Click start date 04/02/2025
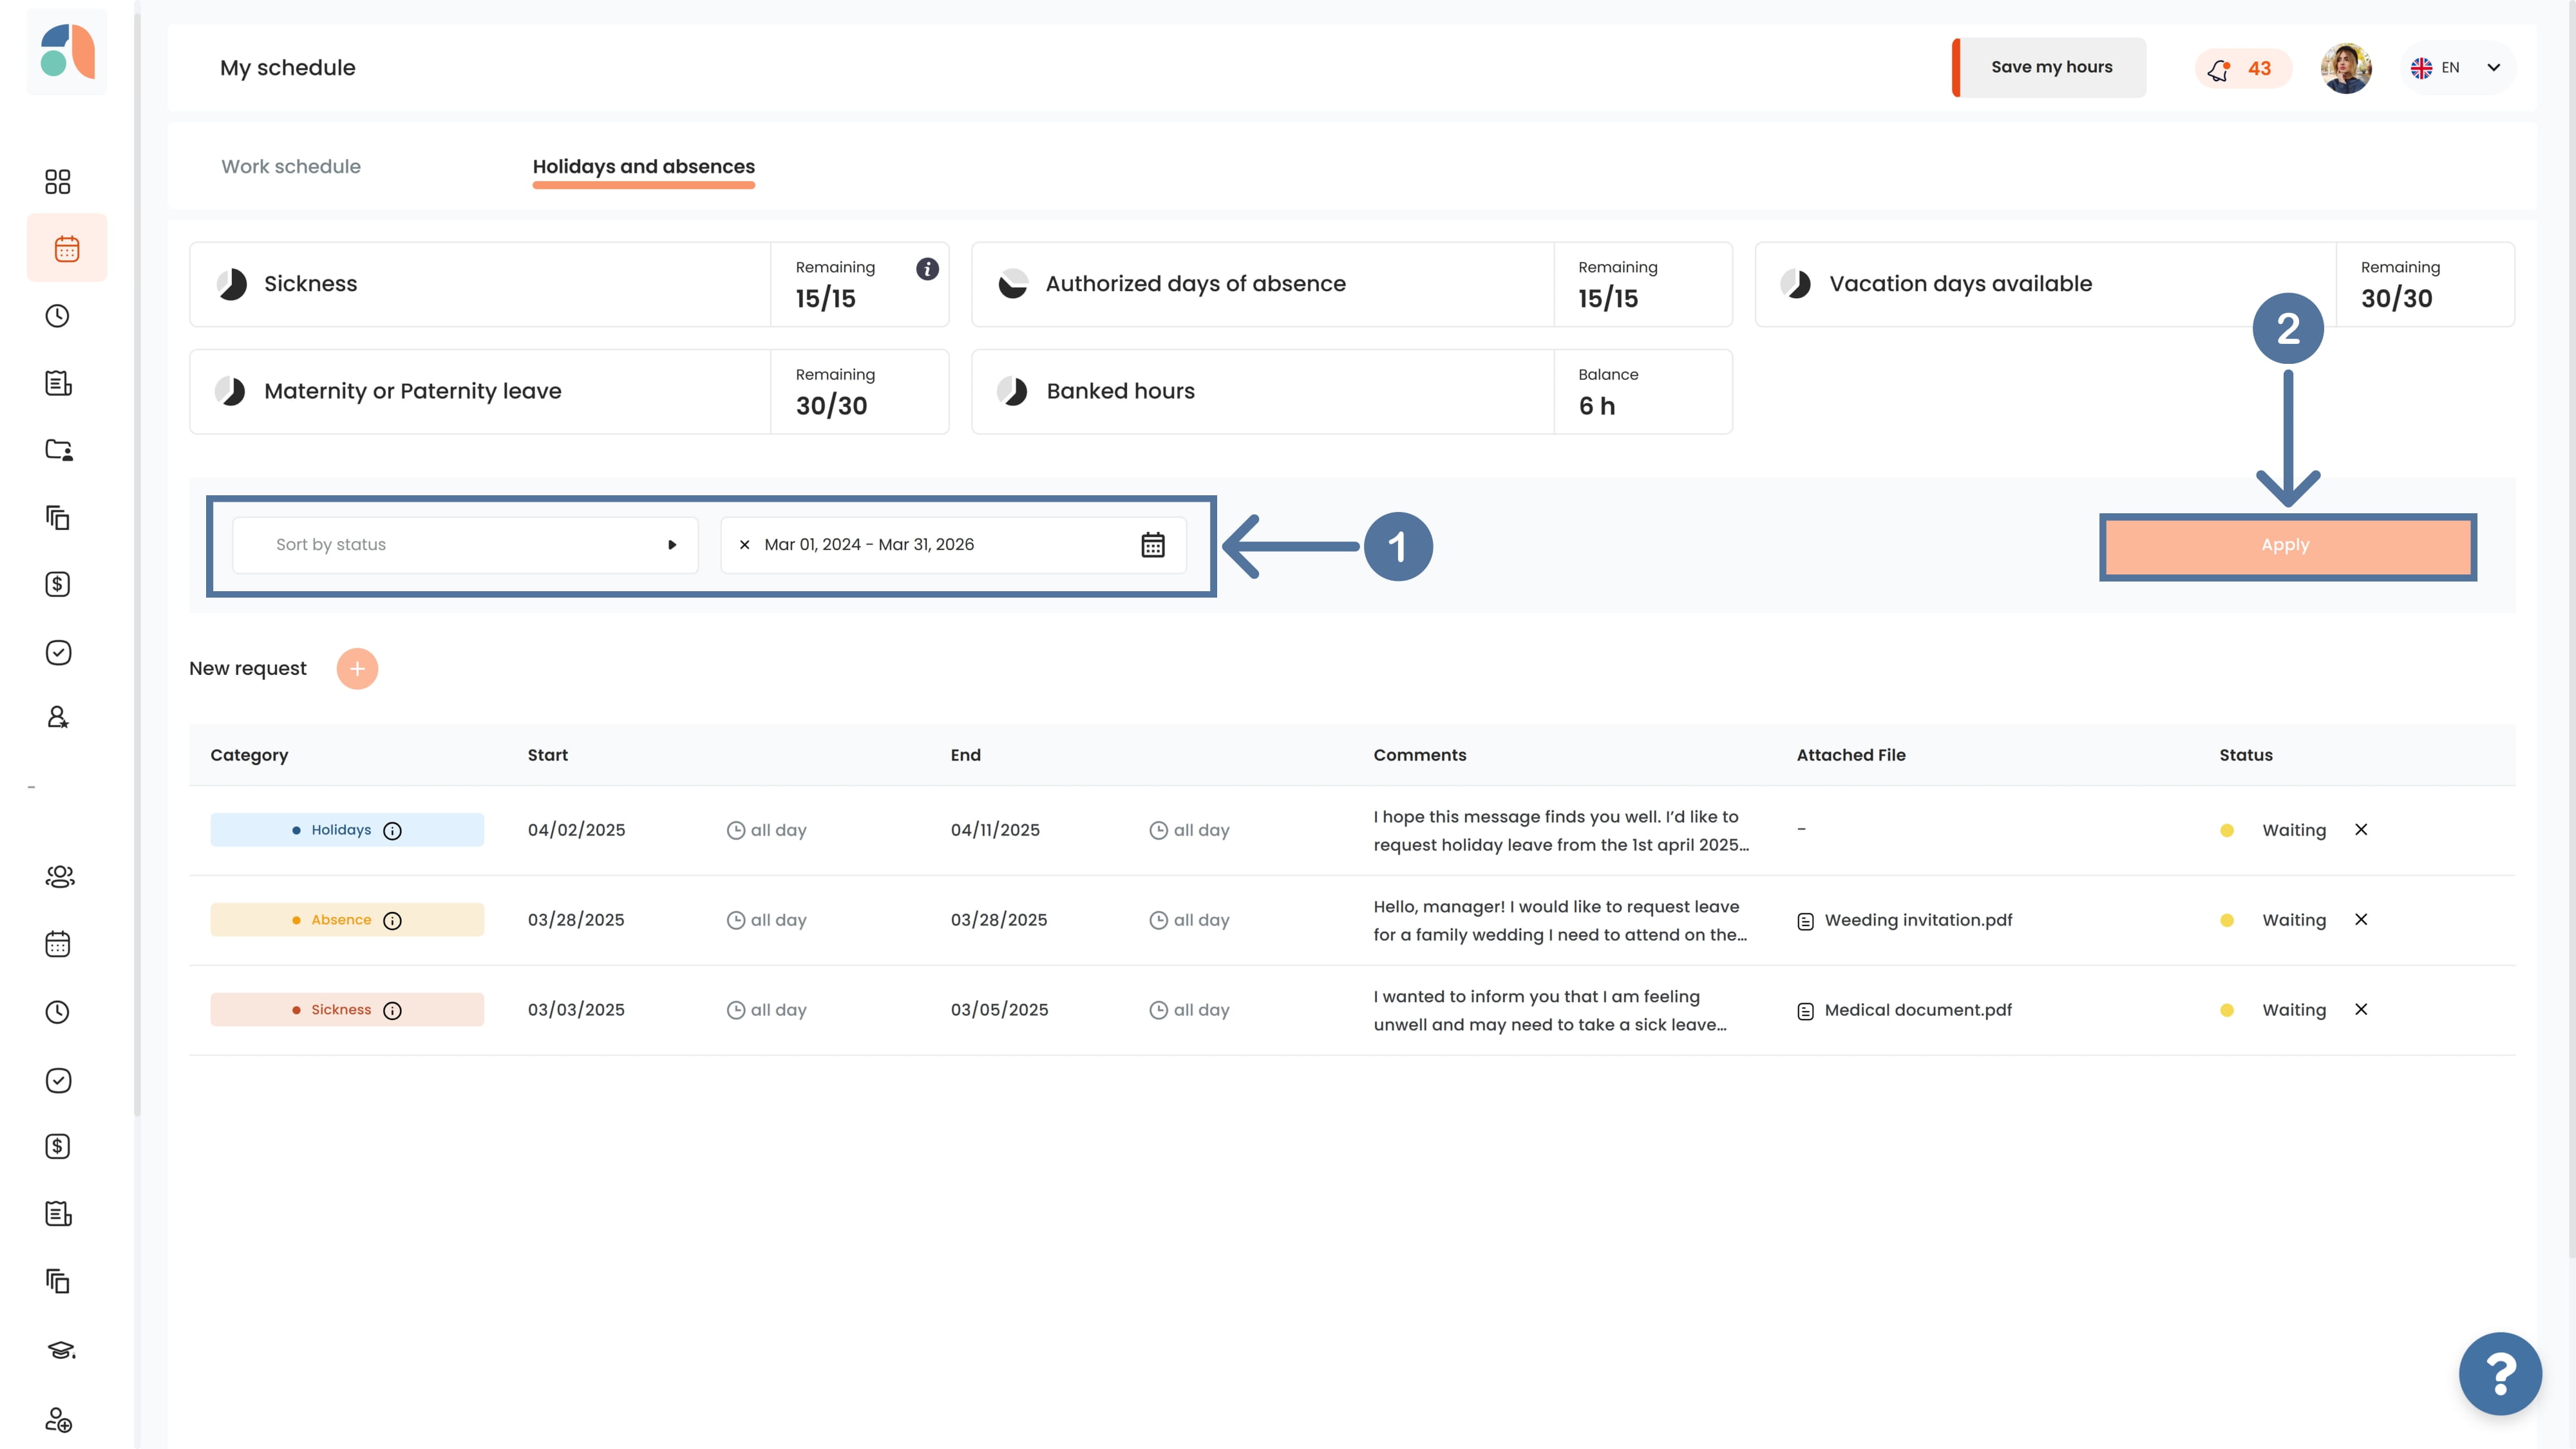The width and height of the screenshot is (2576, 1449). (x=576, y=830)
